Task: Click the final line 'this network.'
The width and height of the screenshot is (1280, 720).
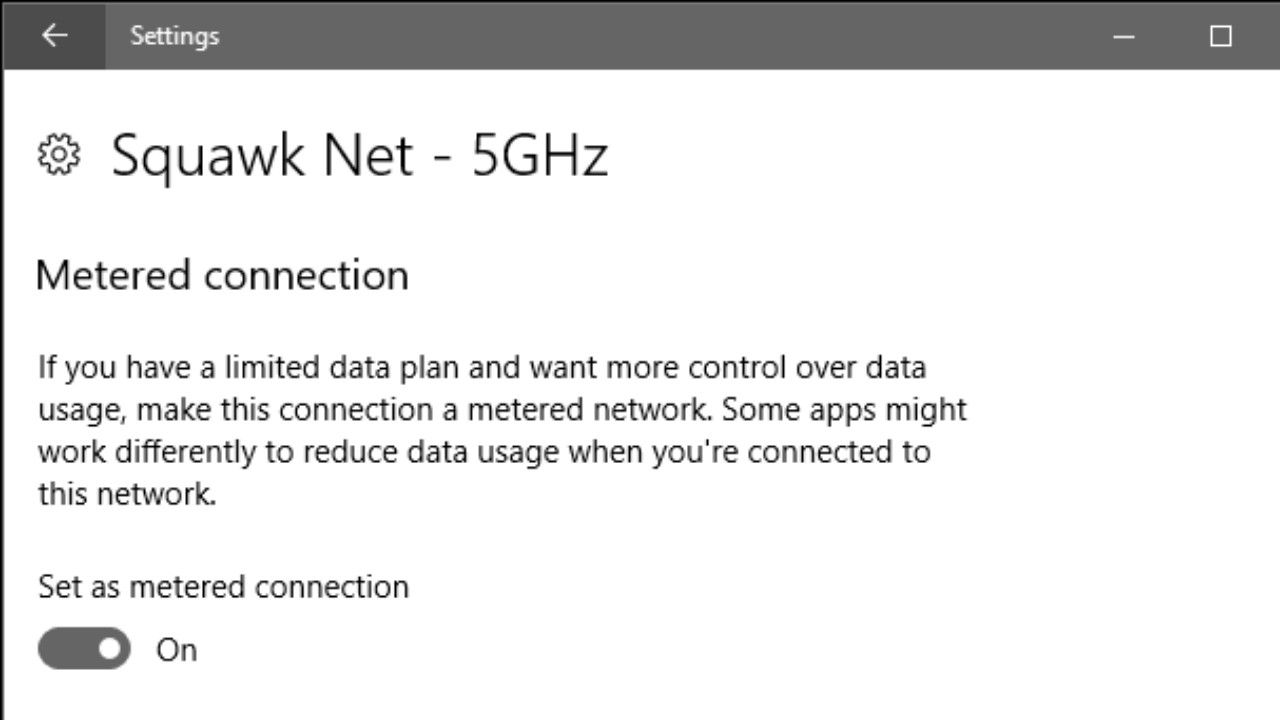Action: pos(127,493)
